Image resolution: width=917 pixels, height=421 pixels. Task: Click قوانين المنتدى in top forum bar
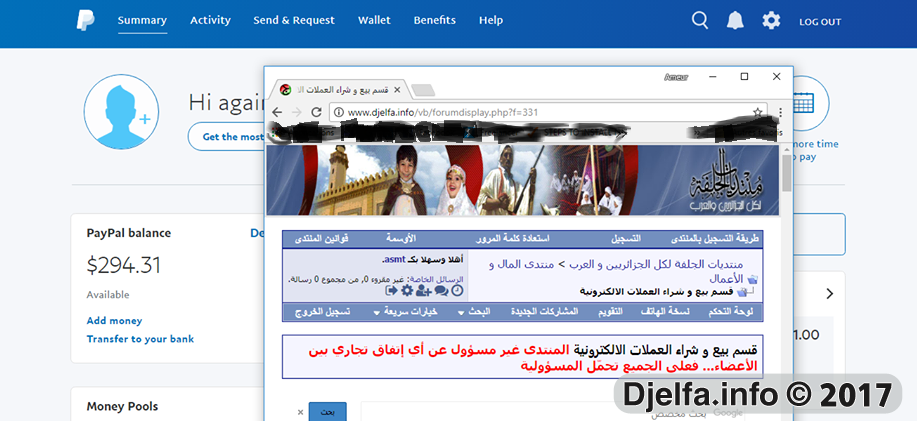[x=321, y=239]
